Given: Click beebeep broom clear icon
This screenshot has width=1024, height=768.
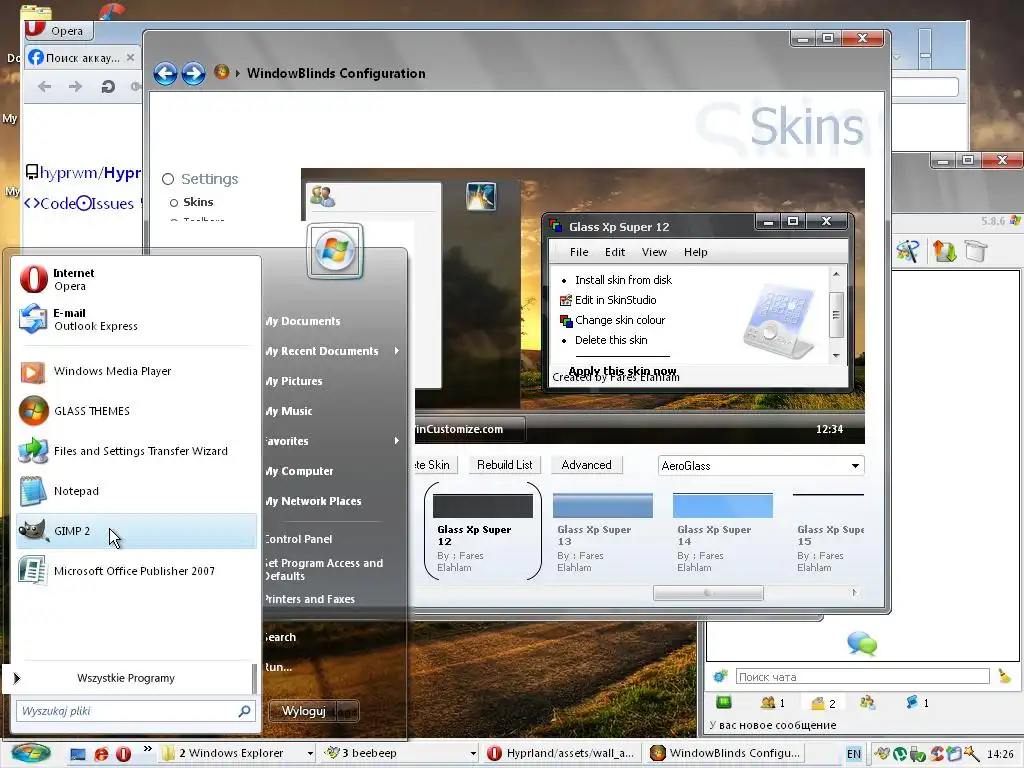Looking at the screenshot, I should click(1004, 676).
